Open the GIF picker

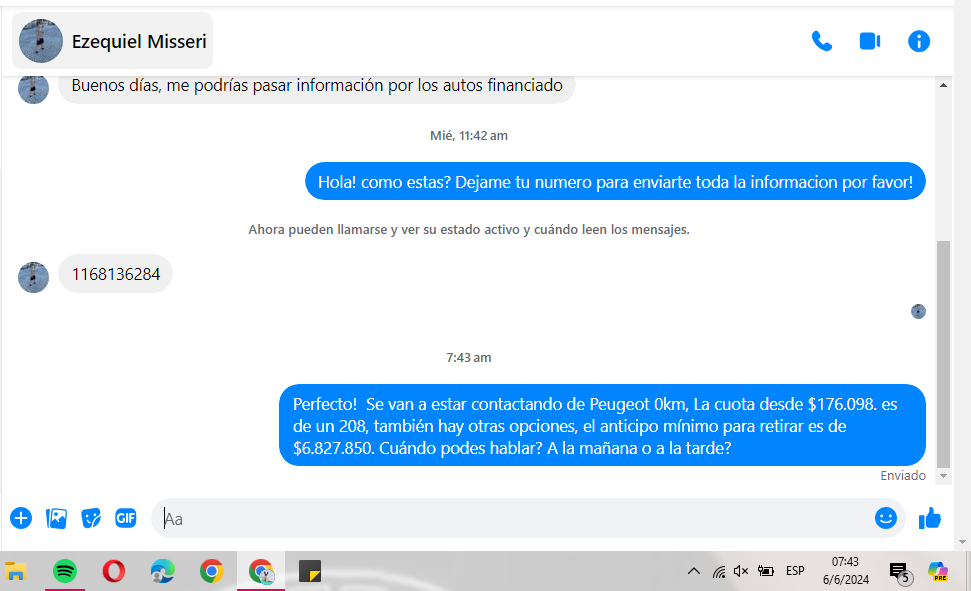click(x=126, y=518)
